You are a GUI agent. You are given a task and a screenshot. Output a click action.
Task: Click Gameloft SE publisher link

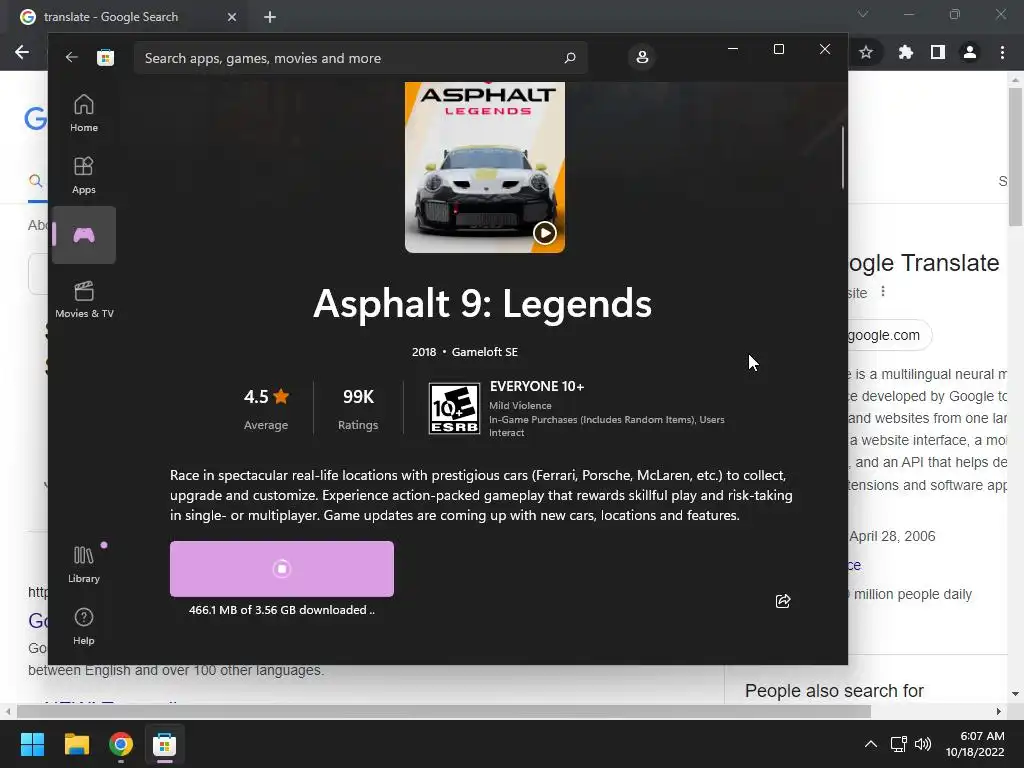click(x=485, y=352)
